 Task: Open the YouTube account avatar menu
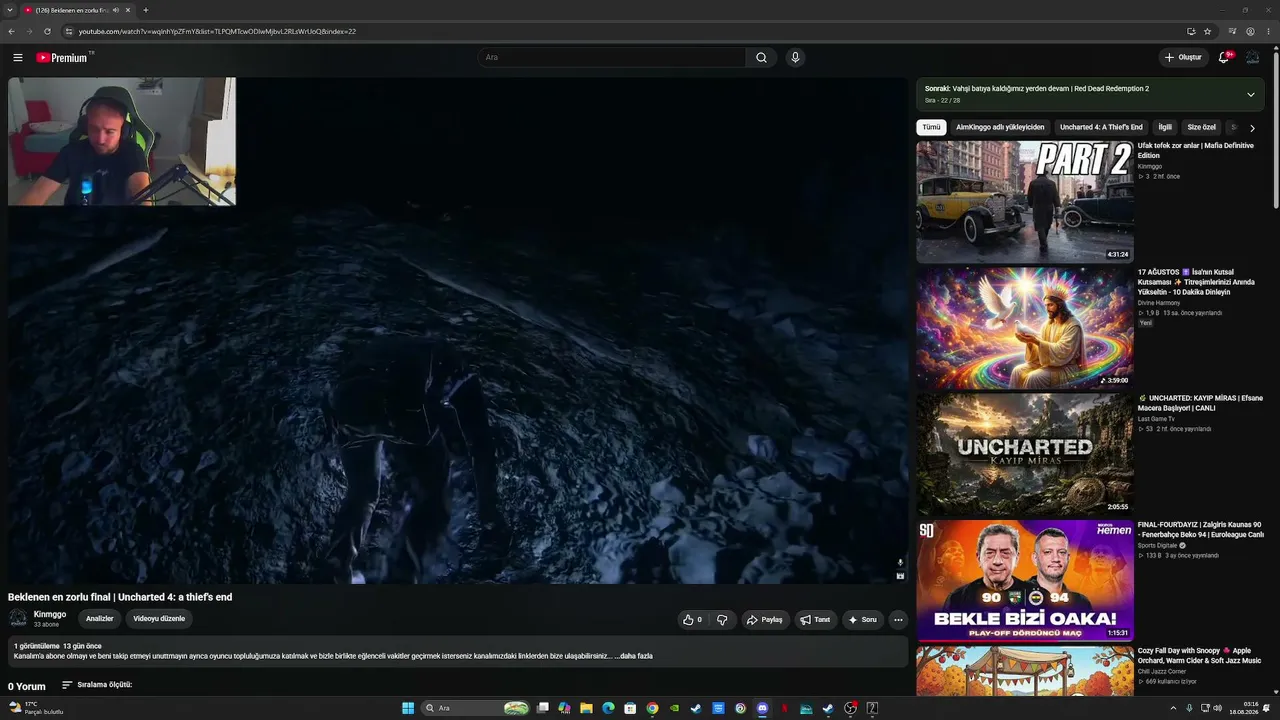(1252, 57)
